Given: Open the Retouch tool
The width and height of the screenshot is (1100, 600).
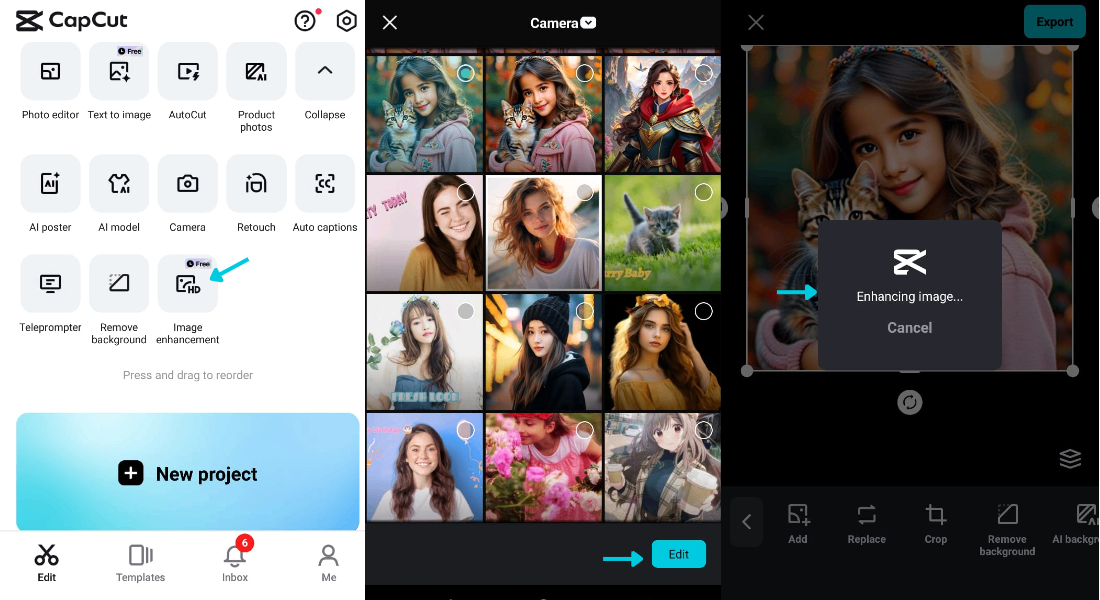Looking at the screenshot, I should 256,184.
